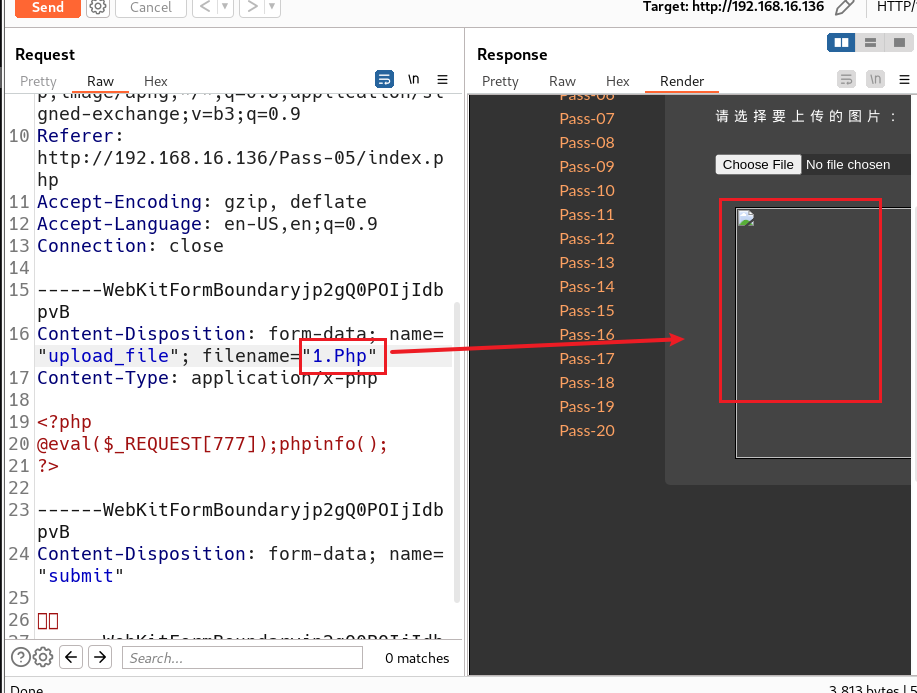Click the <?php opening tag line

[x=64, y=422]
